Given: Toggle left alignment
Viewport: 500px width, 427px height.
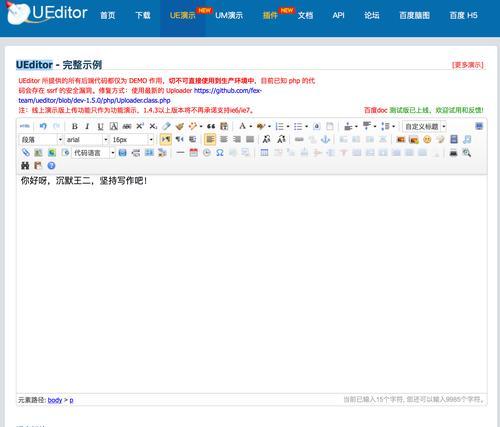Looking at the screenshot, I should coord(210,139).
